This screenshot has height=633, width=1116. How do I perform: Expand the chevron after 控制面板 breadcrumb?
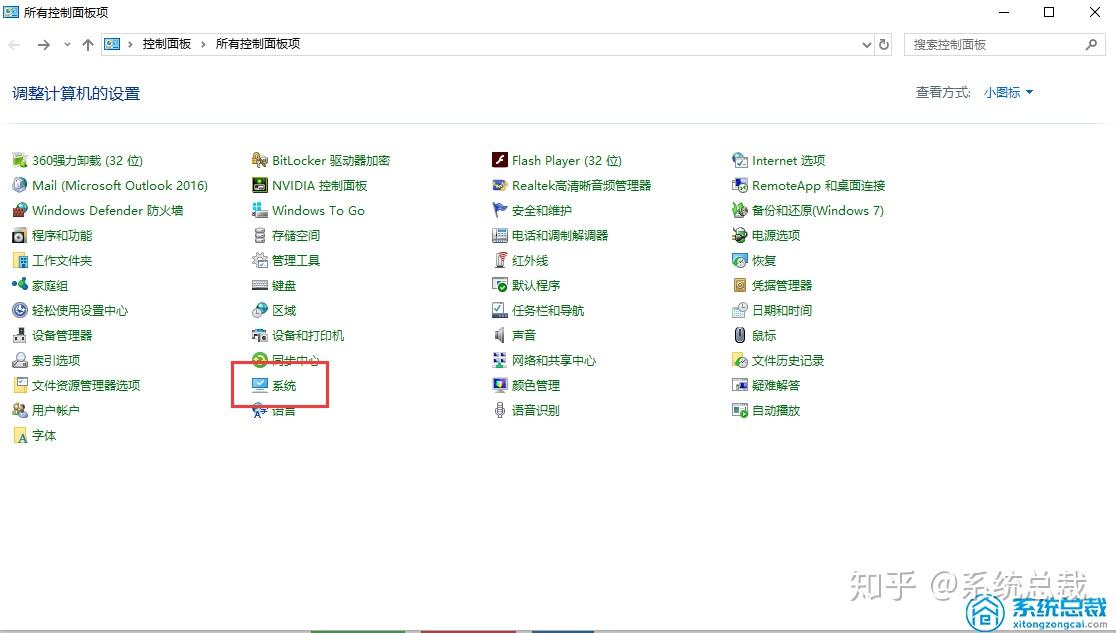(204, 44)
